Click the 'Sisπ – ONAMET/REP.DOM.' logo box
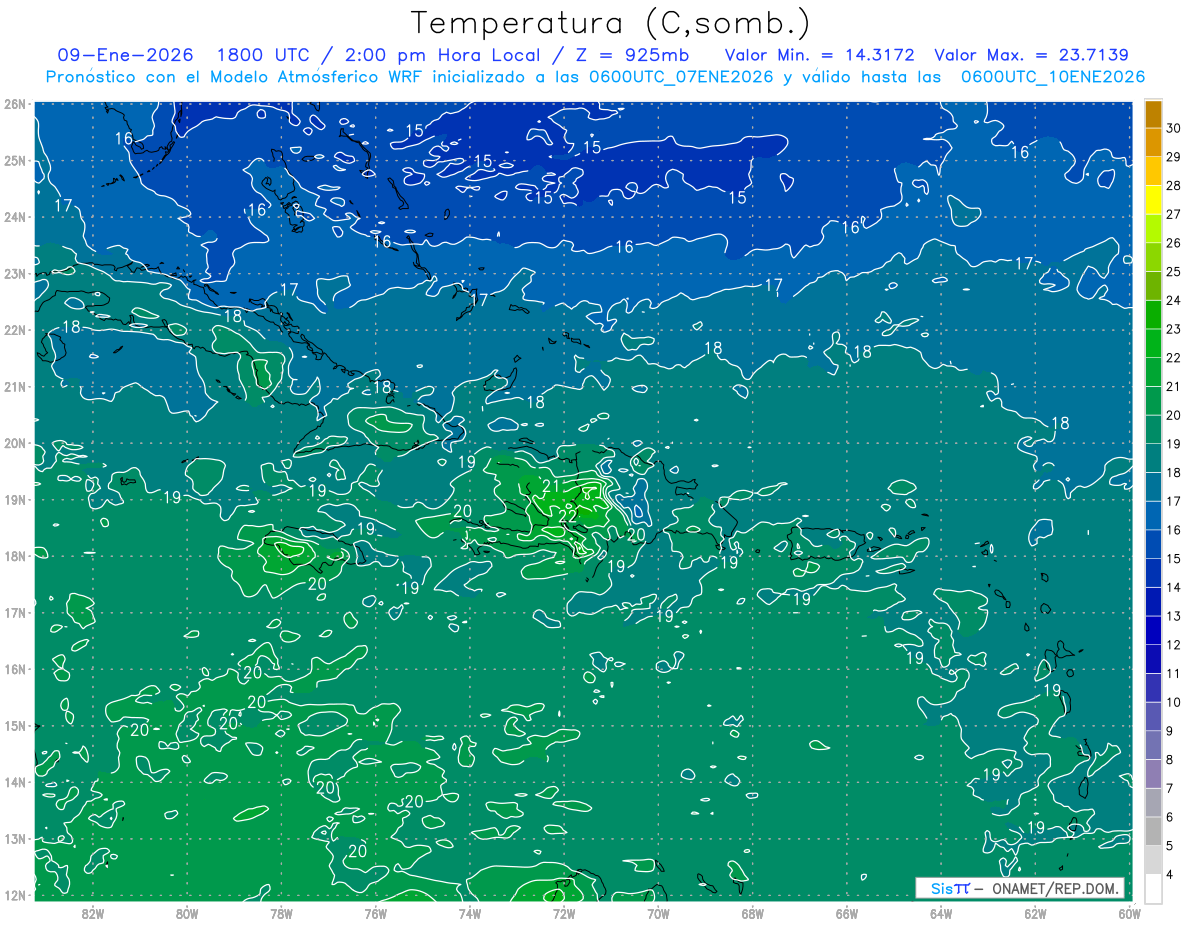Viewport: 1200px width, 927px height. (1020, 888)
